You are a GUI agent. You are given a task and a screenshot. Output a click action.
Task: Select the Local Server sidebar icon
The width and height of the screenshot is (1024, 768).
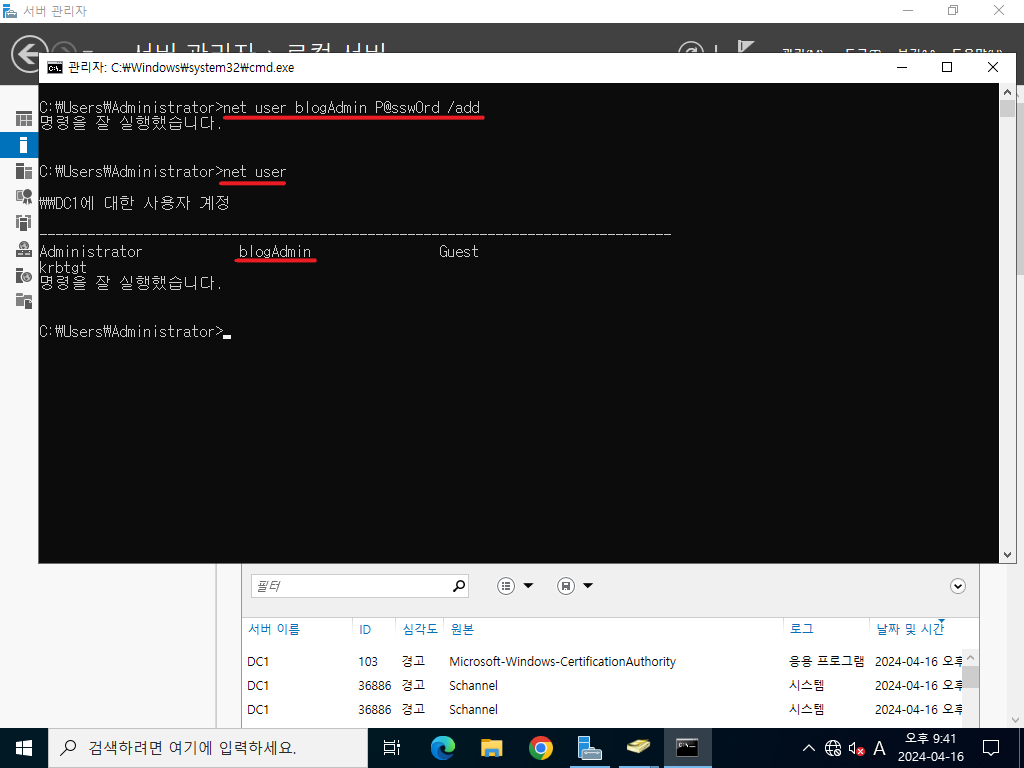(x=24, y=145)
